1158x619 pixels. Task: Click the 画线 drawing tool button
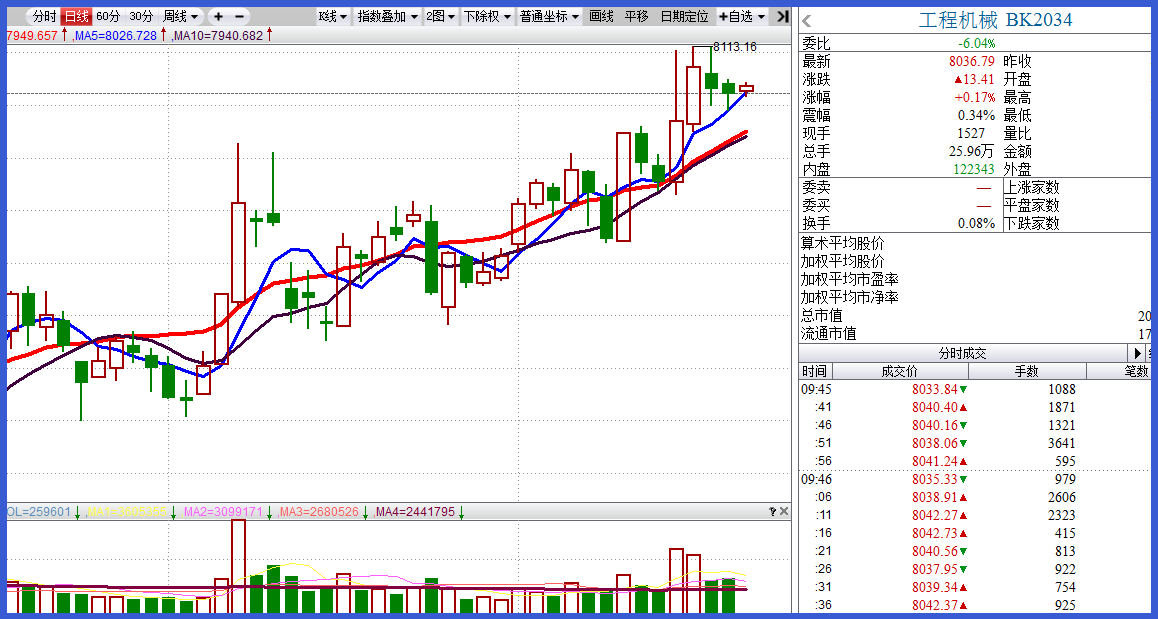coord(601,17)
